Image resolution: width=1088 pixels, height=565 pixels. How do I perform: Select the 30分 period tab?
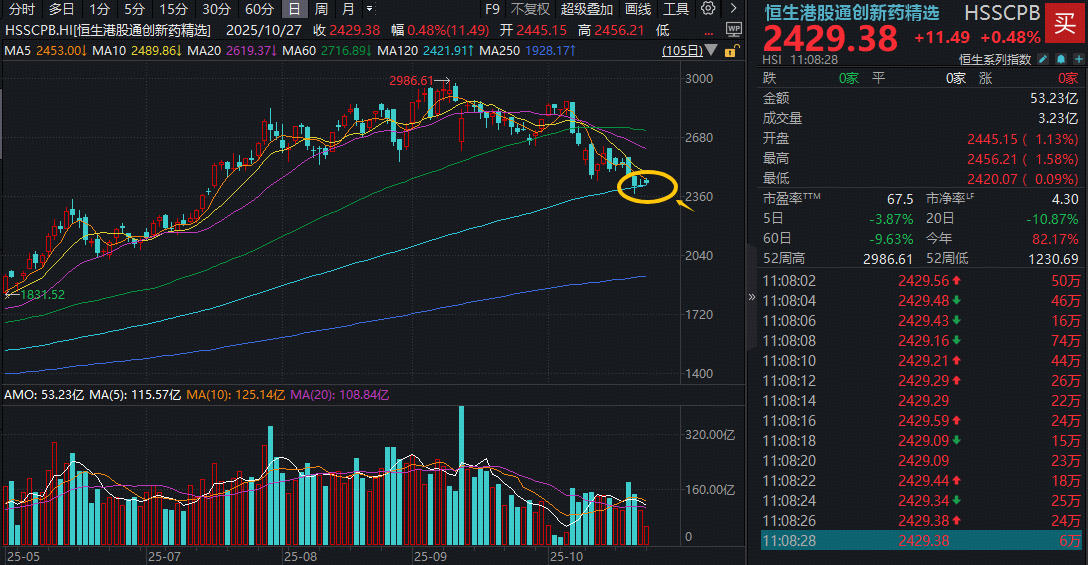click(216, 9)
